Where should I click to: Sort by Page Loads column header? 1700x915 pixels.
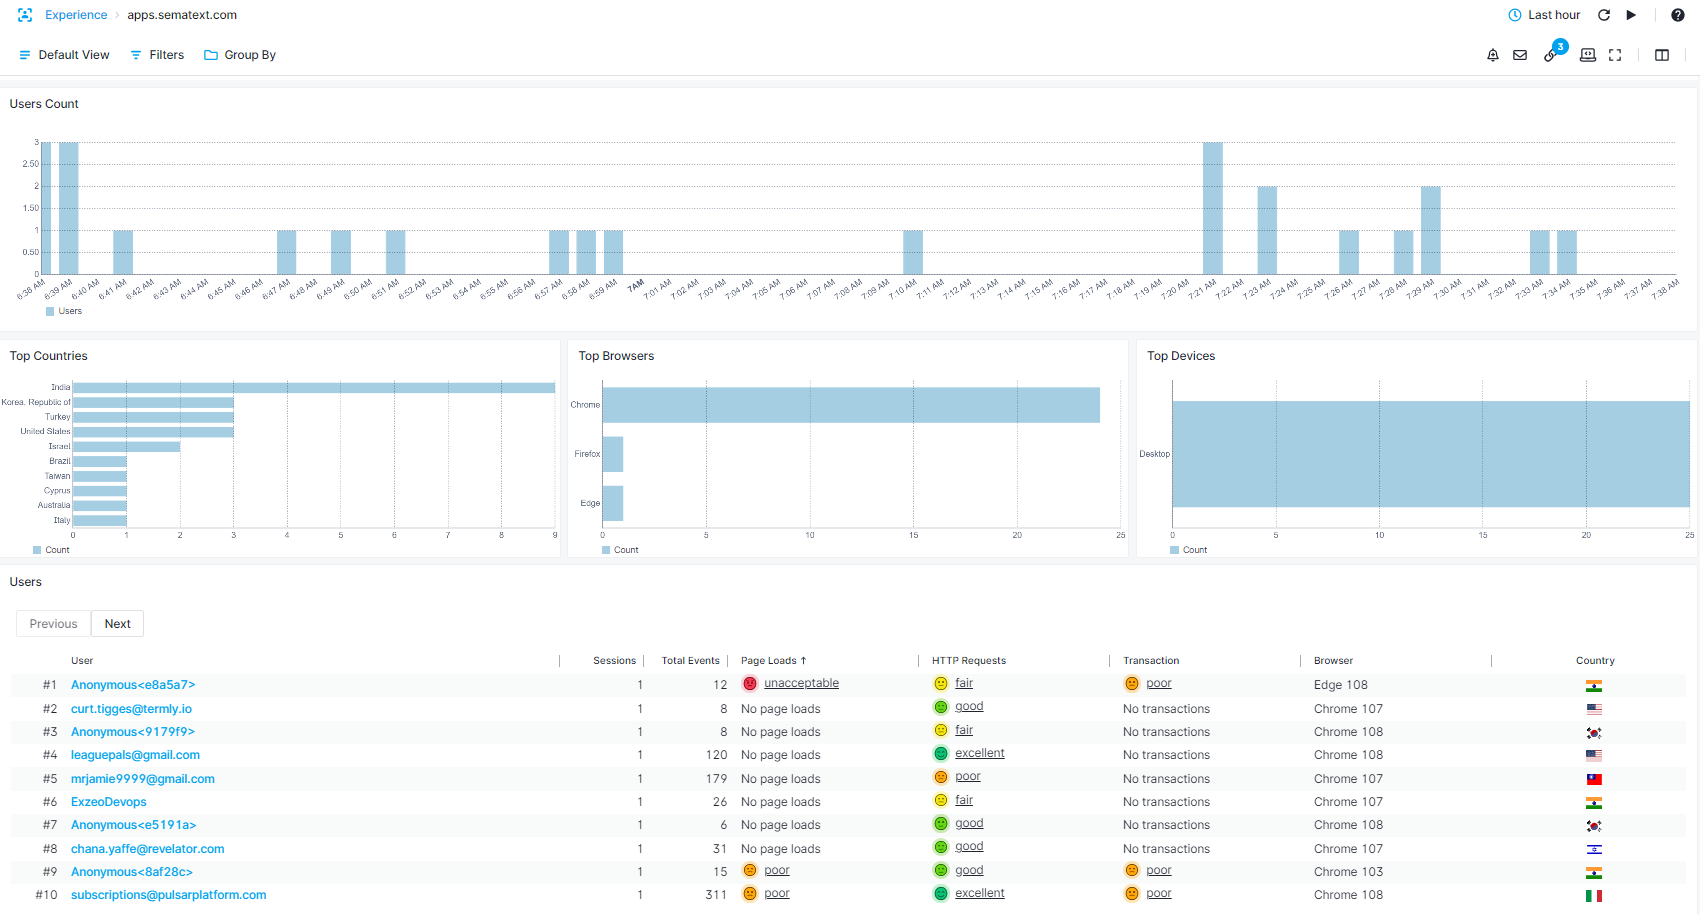[773, 661]
